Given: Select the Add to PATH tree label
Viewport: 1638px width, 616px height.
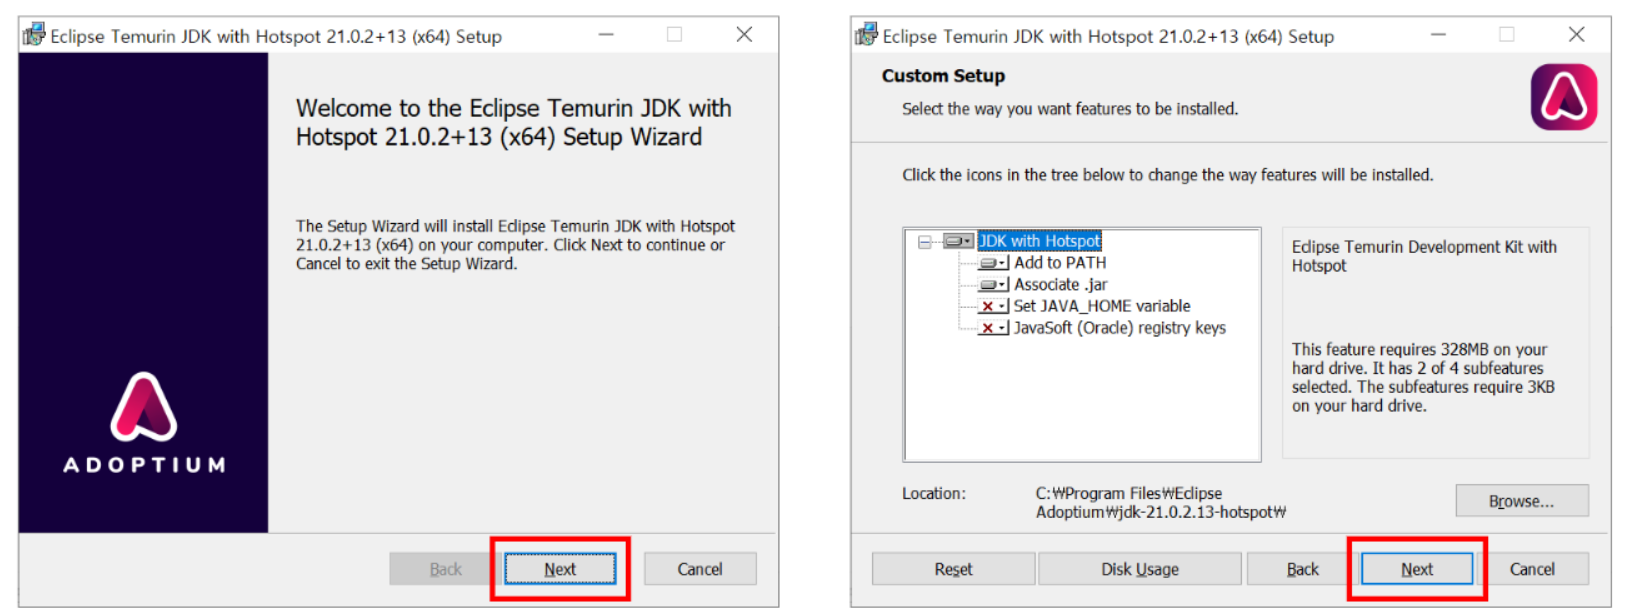Looking at the screenshot, I should tap(1060, 263).
